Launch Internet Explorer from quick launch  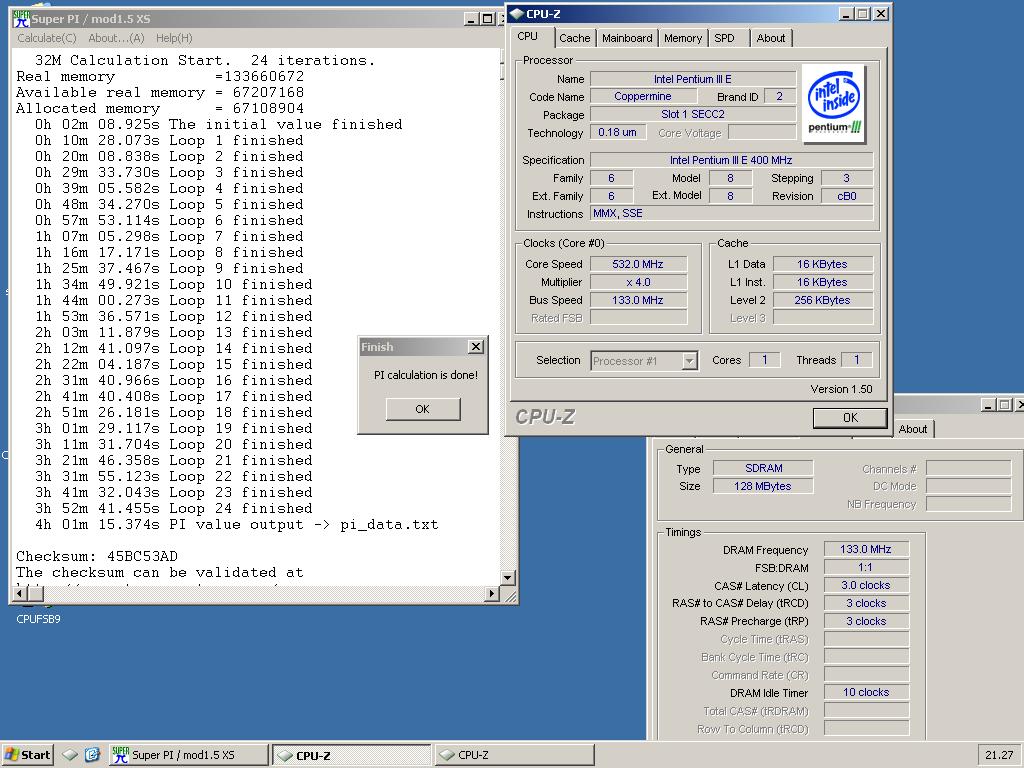(92, 755)
